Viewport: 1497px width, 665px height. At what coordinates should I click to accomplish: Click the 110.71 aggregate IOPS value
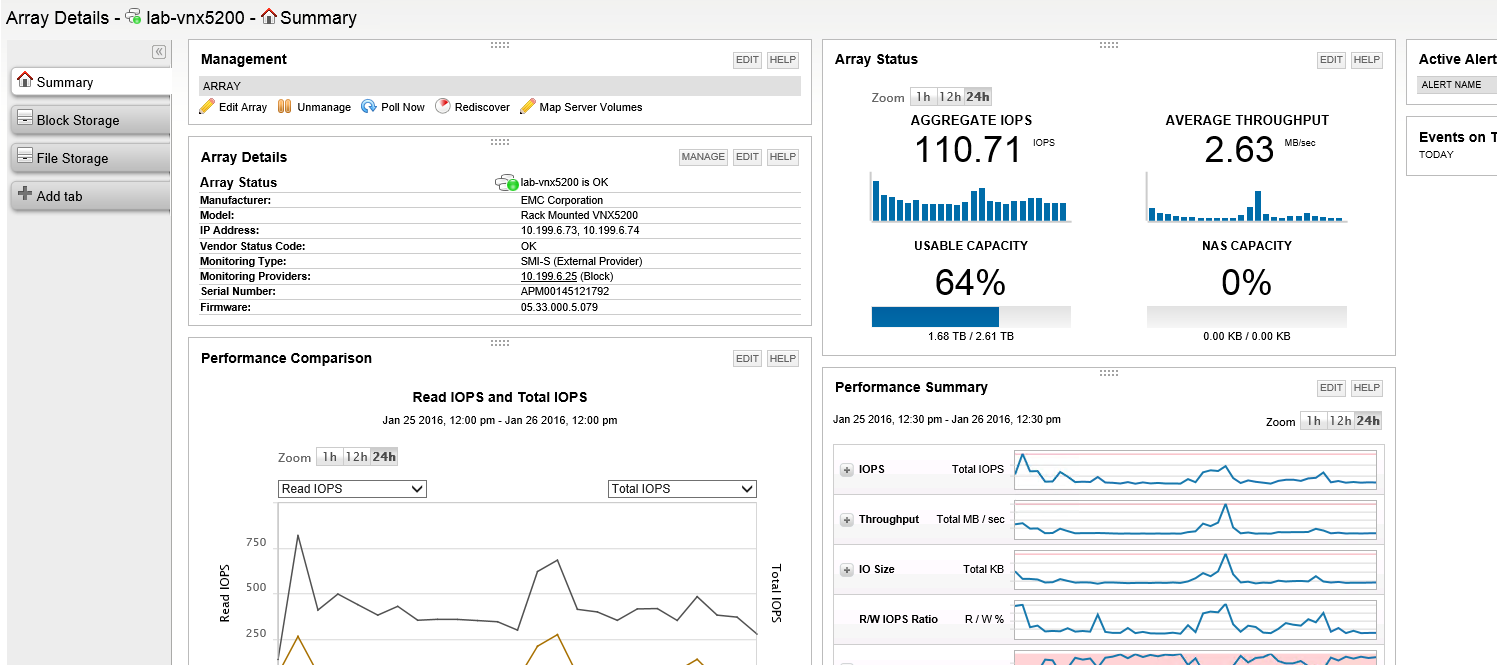tap(970, 151)
